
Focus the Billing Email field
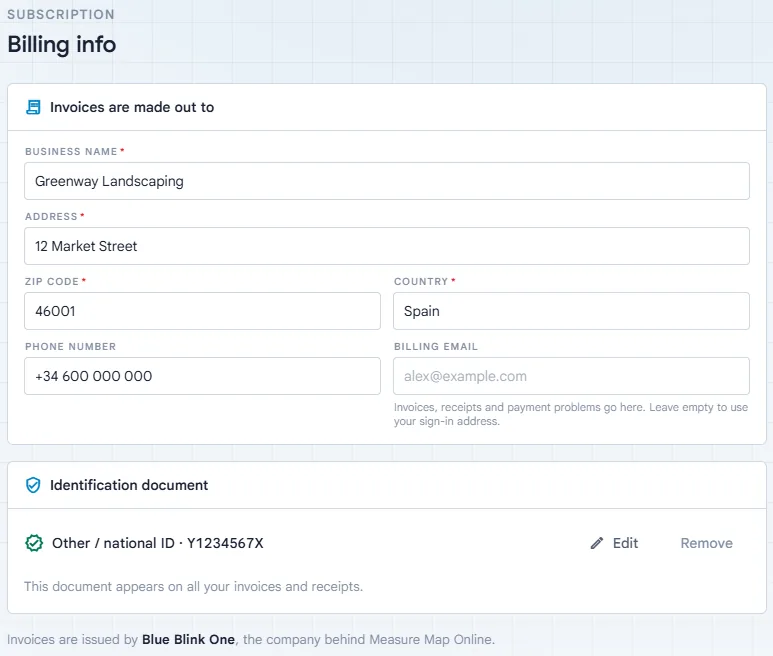tap(571, 376)
